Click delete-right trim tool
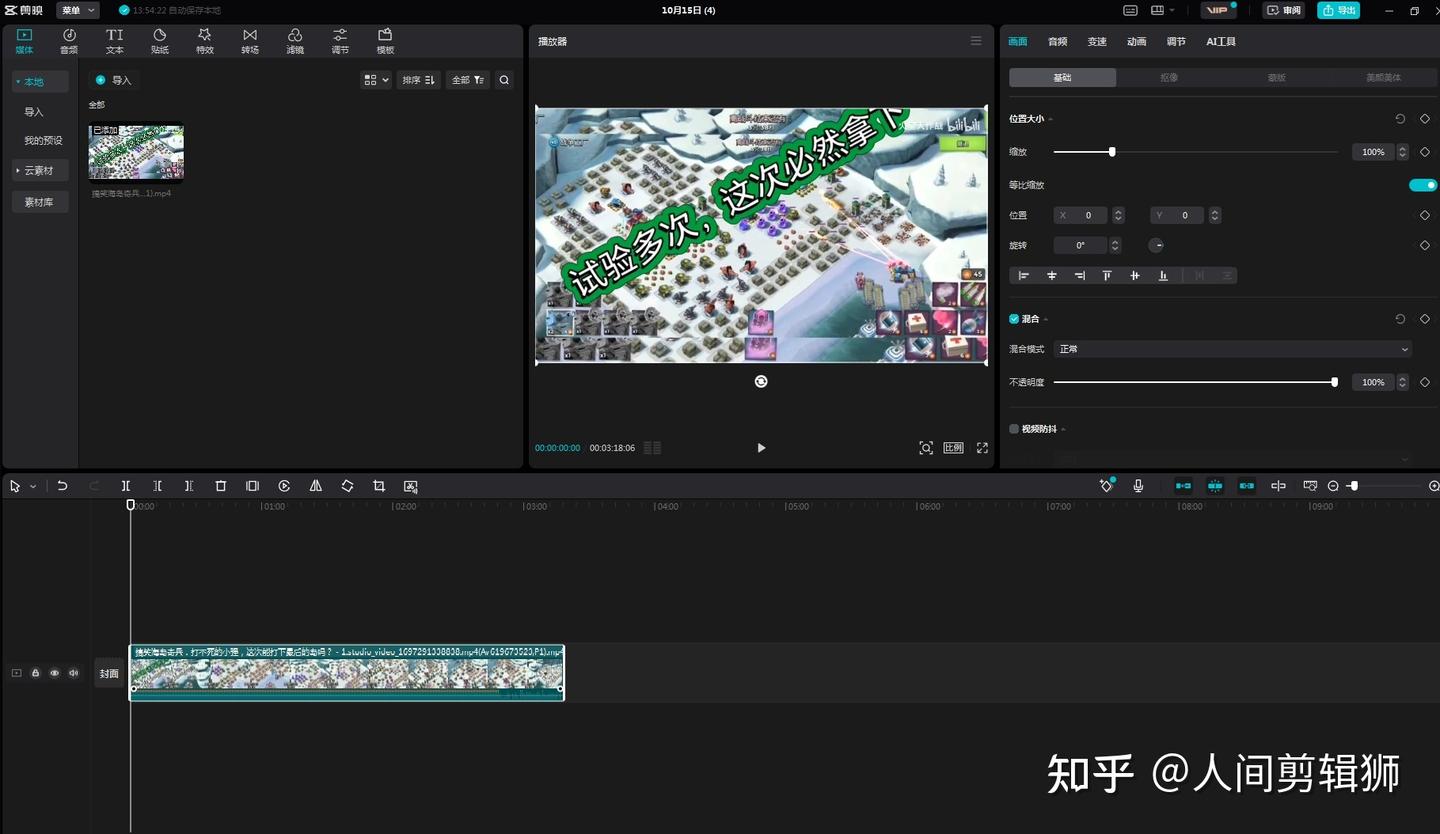This screenshot has width=1440, height=834. coord(189,486)
